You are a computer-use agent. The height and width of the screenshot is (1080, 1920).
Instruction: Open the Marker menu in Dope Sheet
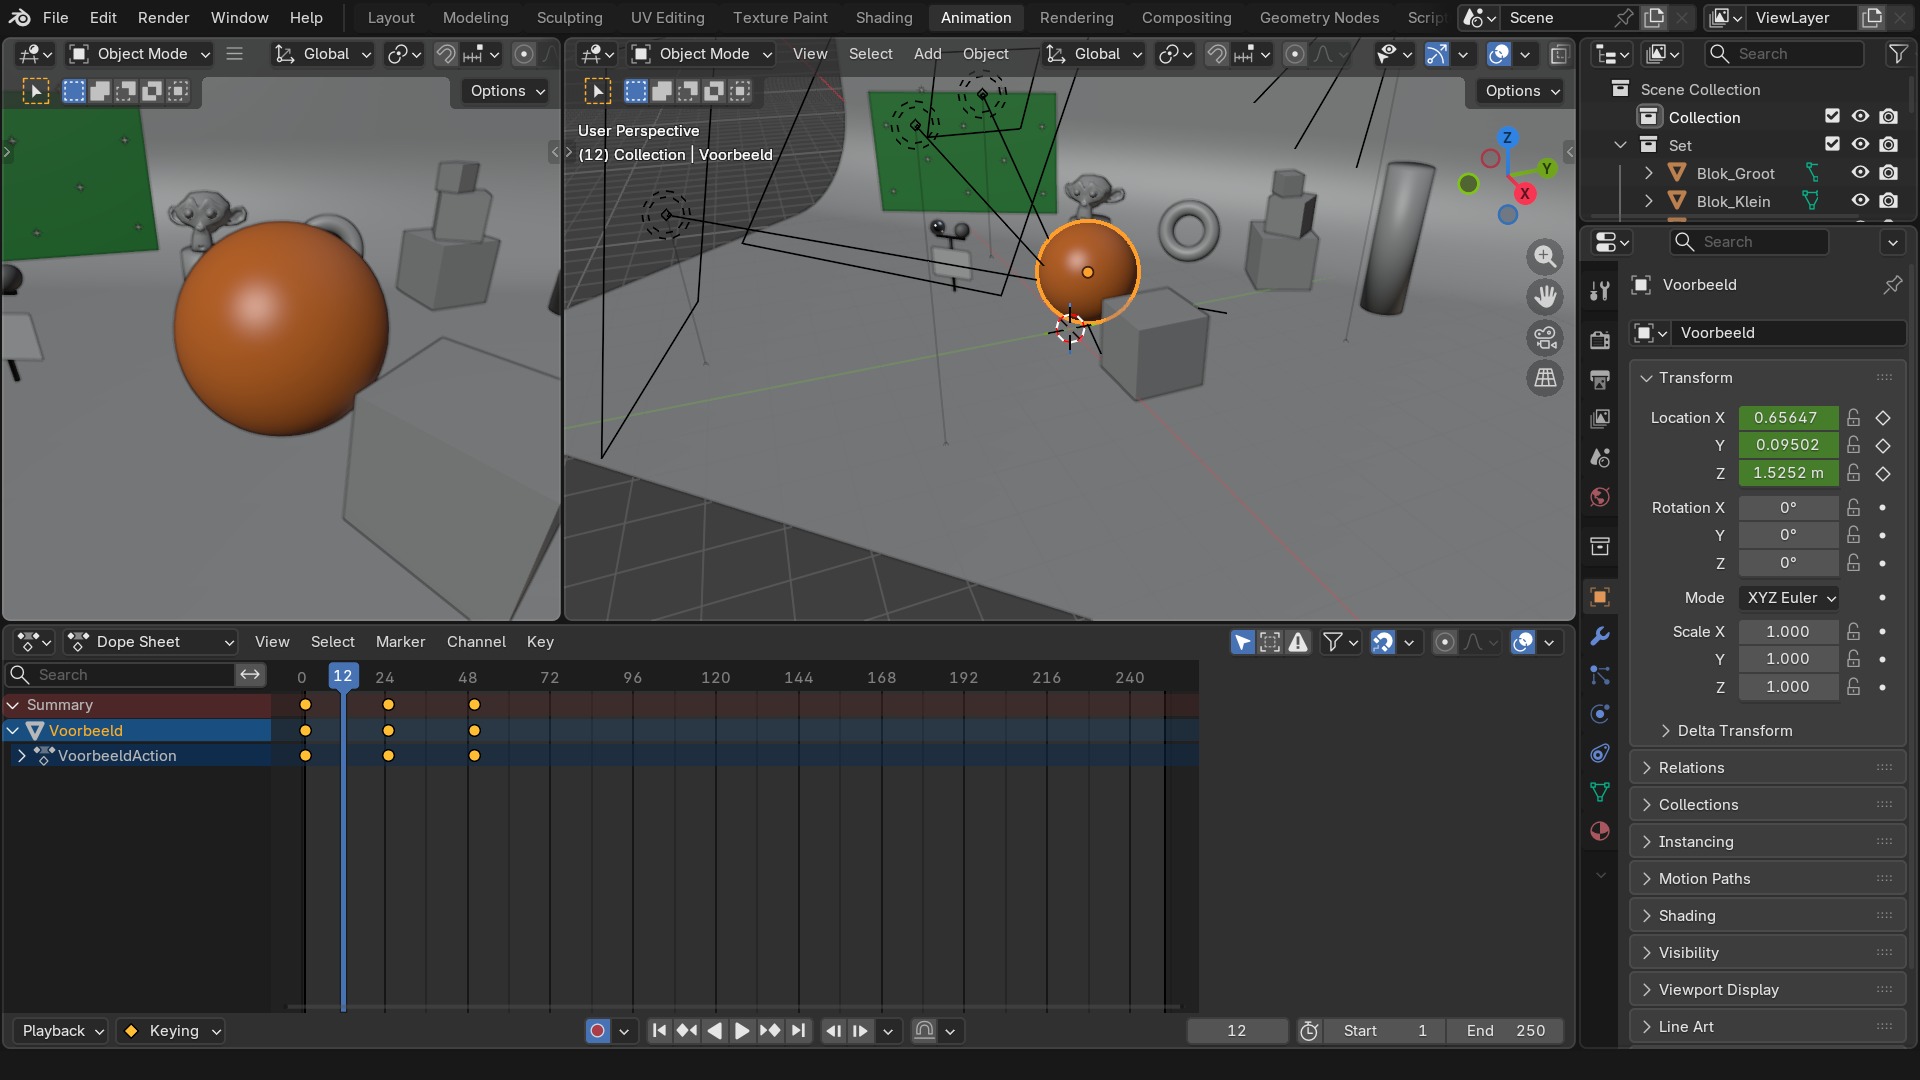400,642
